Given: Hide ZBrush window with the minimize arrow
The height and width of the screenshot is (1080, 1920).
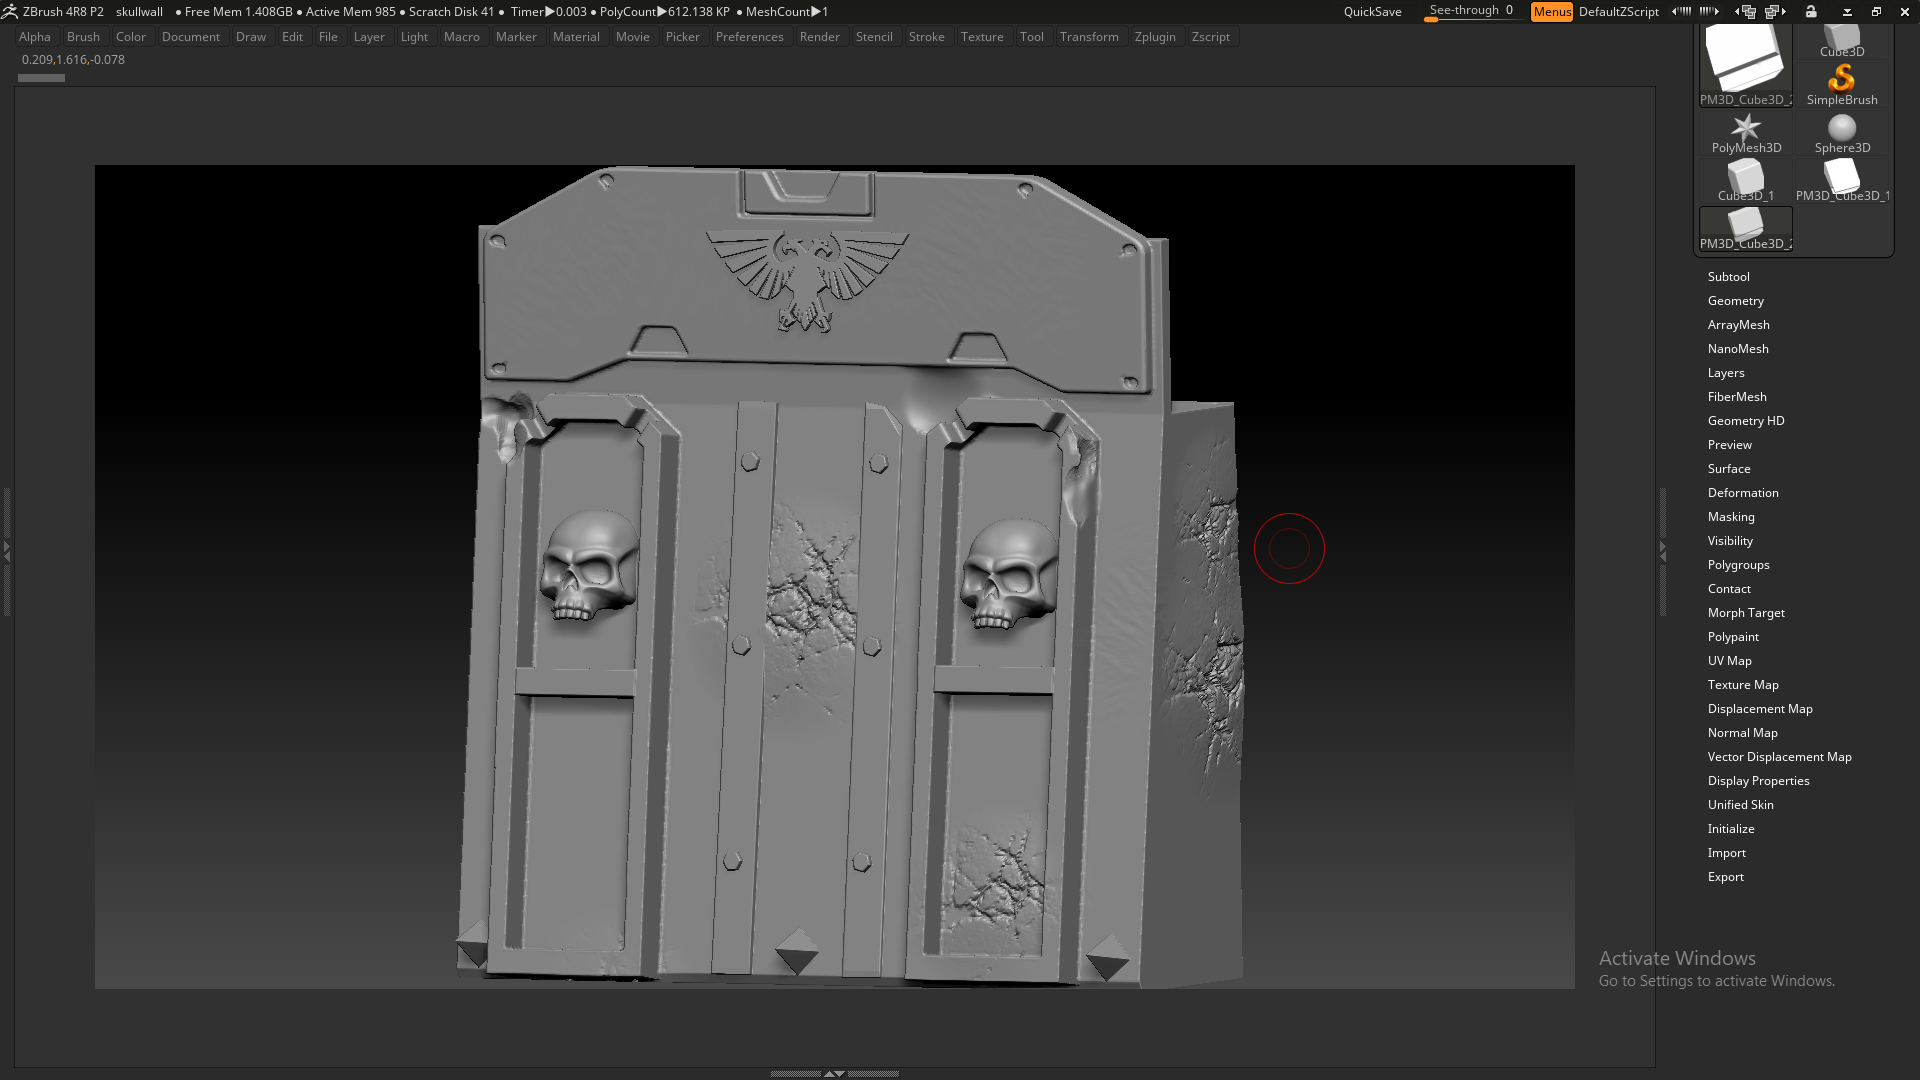Looking at the screenshot, I should pyautogui.click(x=1847, y=12).
